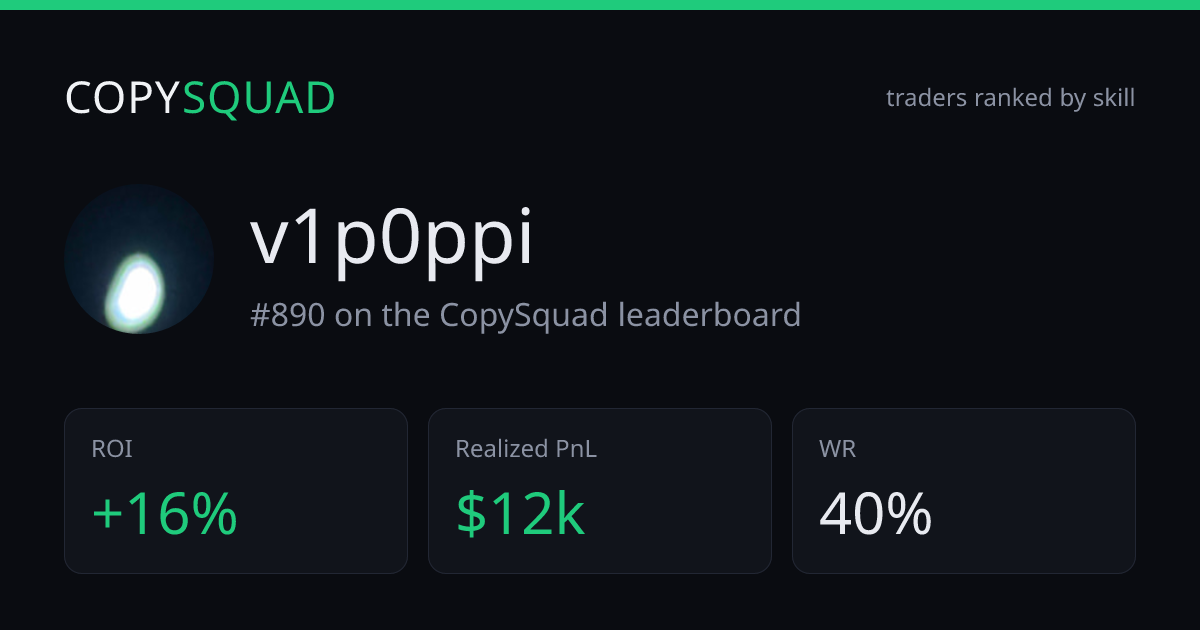Click the traders ranked by skill tagline
Image resolution: width=1200 pixels, height=630 pixels.
[1010, 98]
